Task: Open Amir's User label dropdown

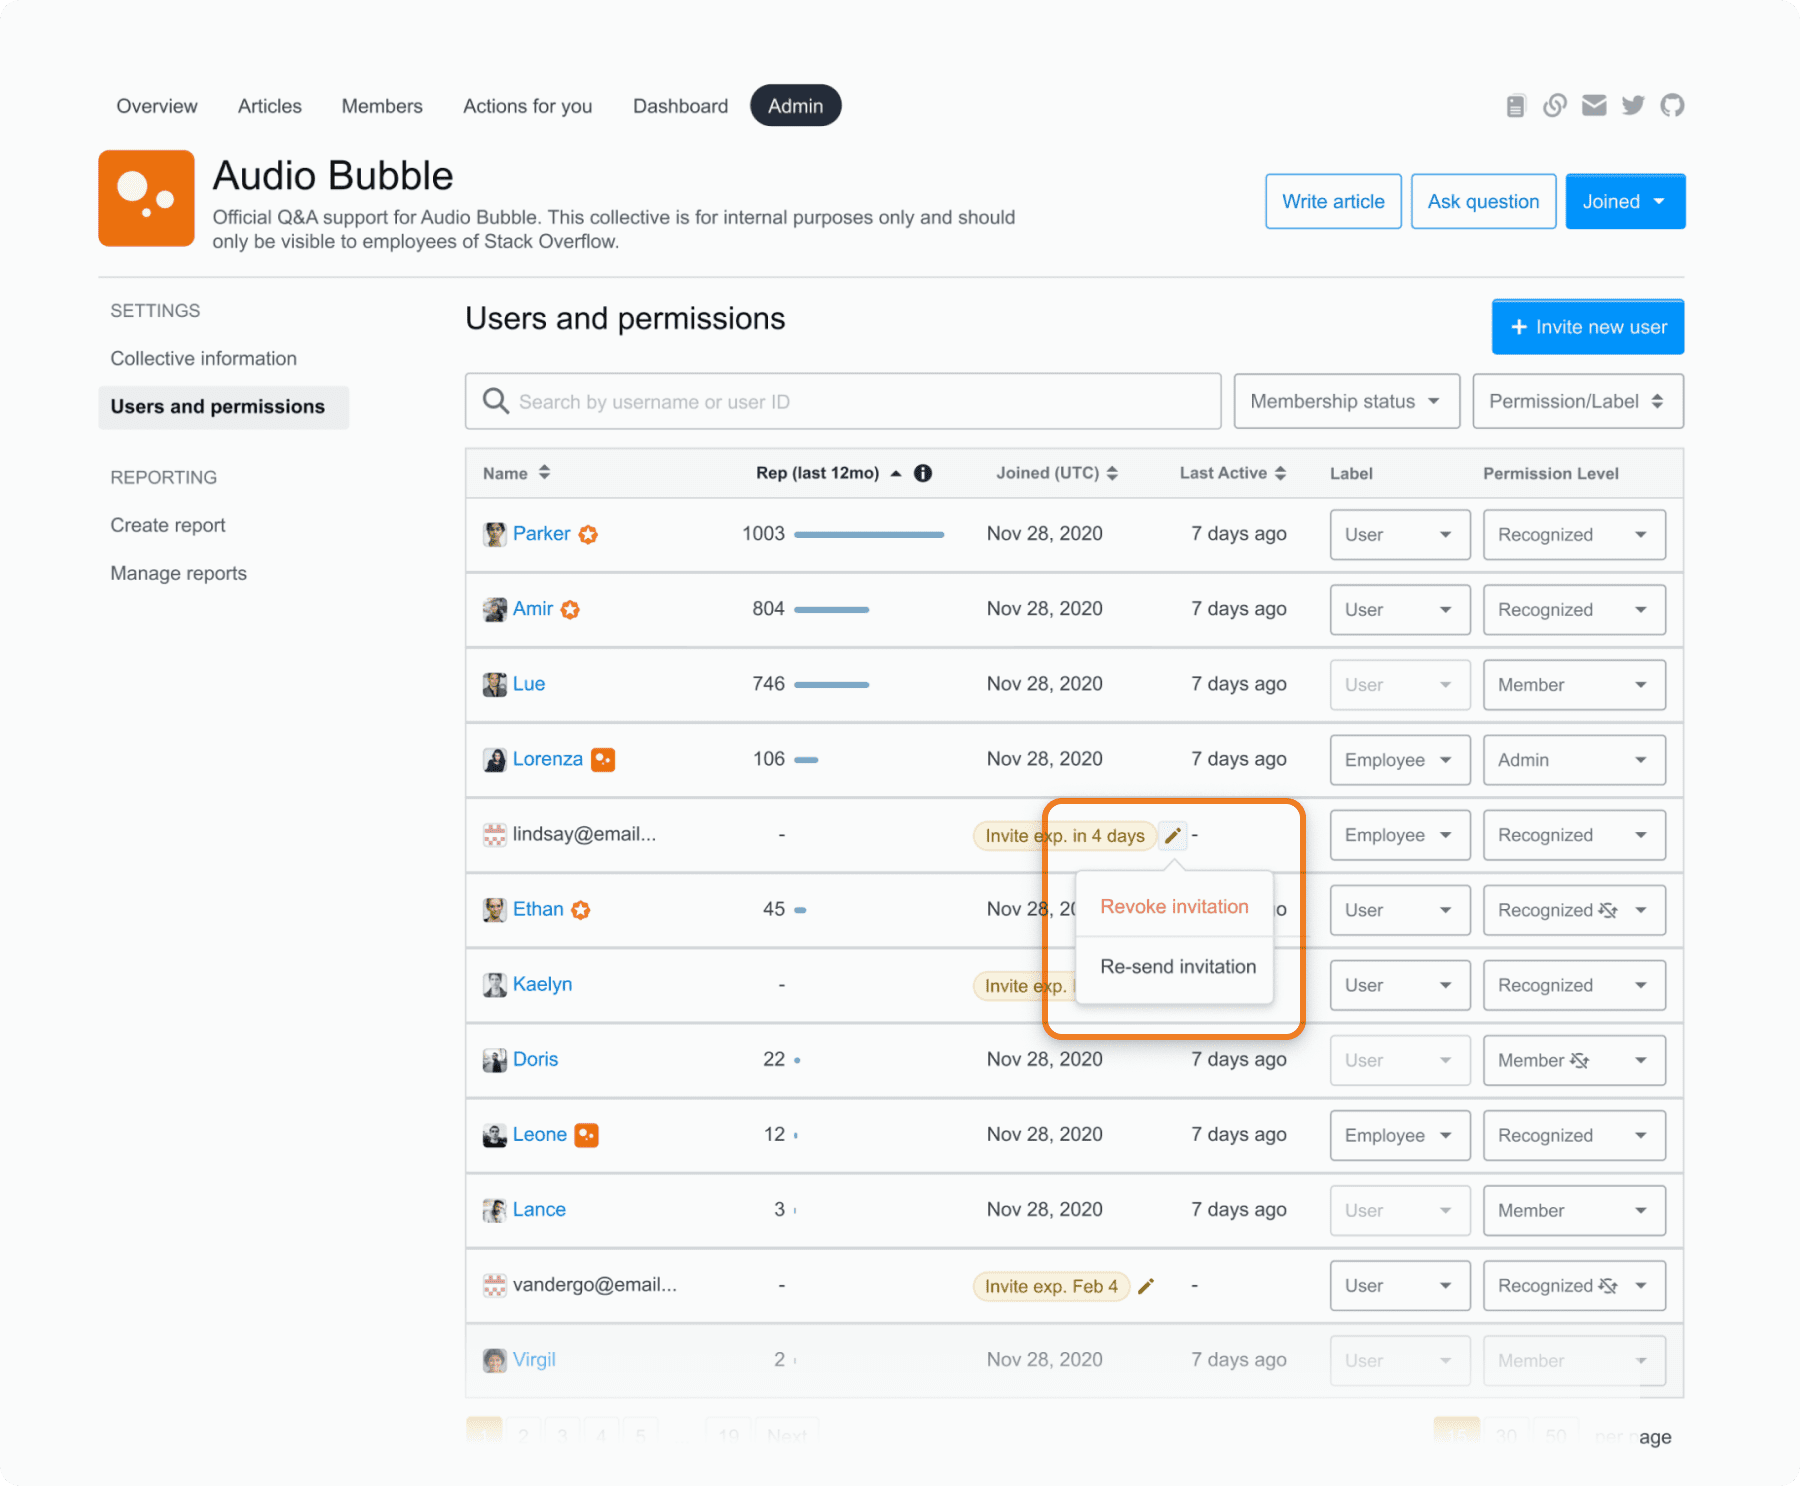Action: click(x=1399, y=610)
